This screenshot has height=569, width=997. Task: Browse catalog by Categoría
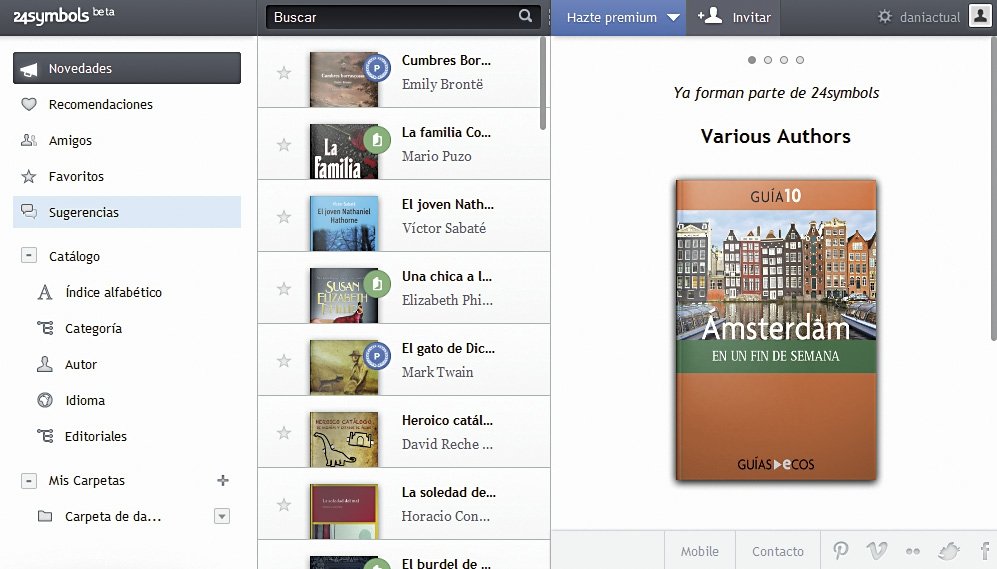[x=93, y=329]
